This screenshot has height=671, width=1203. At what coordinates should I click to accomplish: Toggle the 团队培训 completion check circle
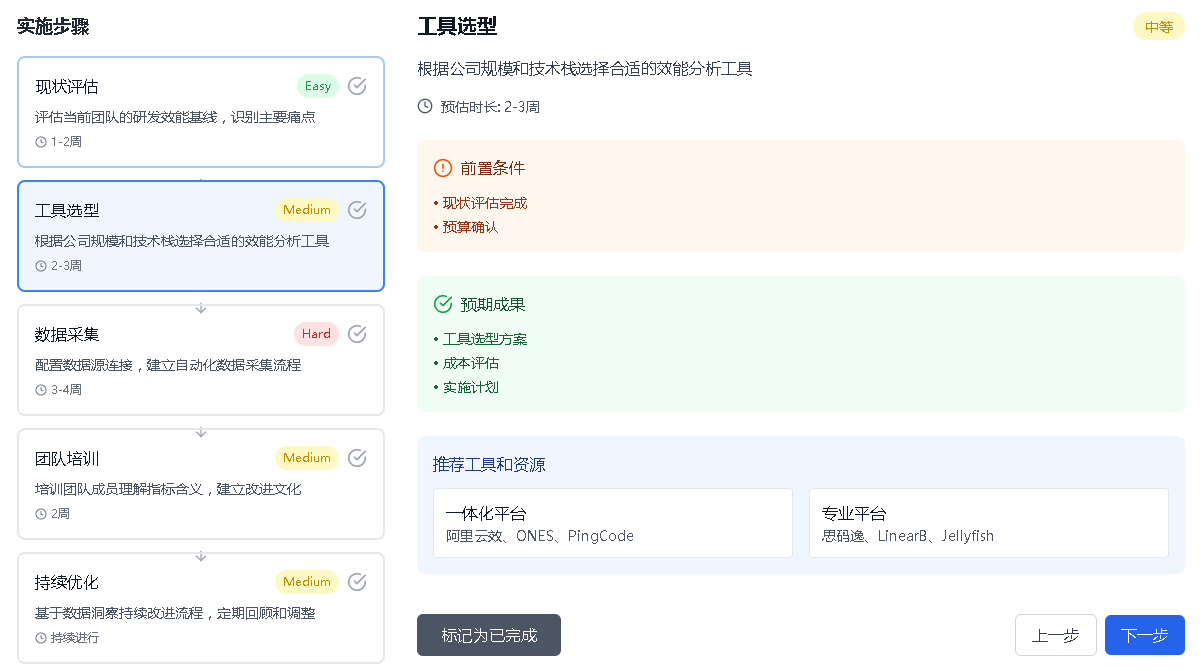click(x=357, y=458)
